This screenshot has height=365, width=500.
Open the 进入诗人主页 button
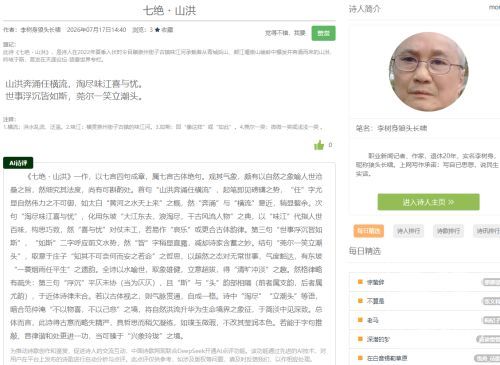428,202
